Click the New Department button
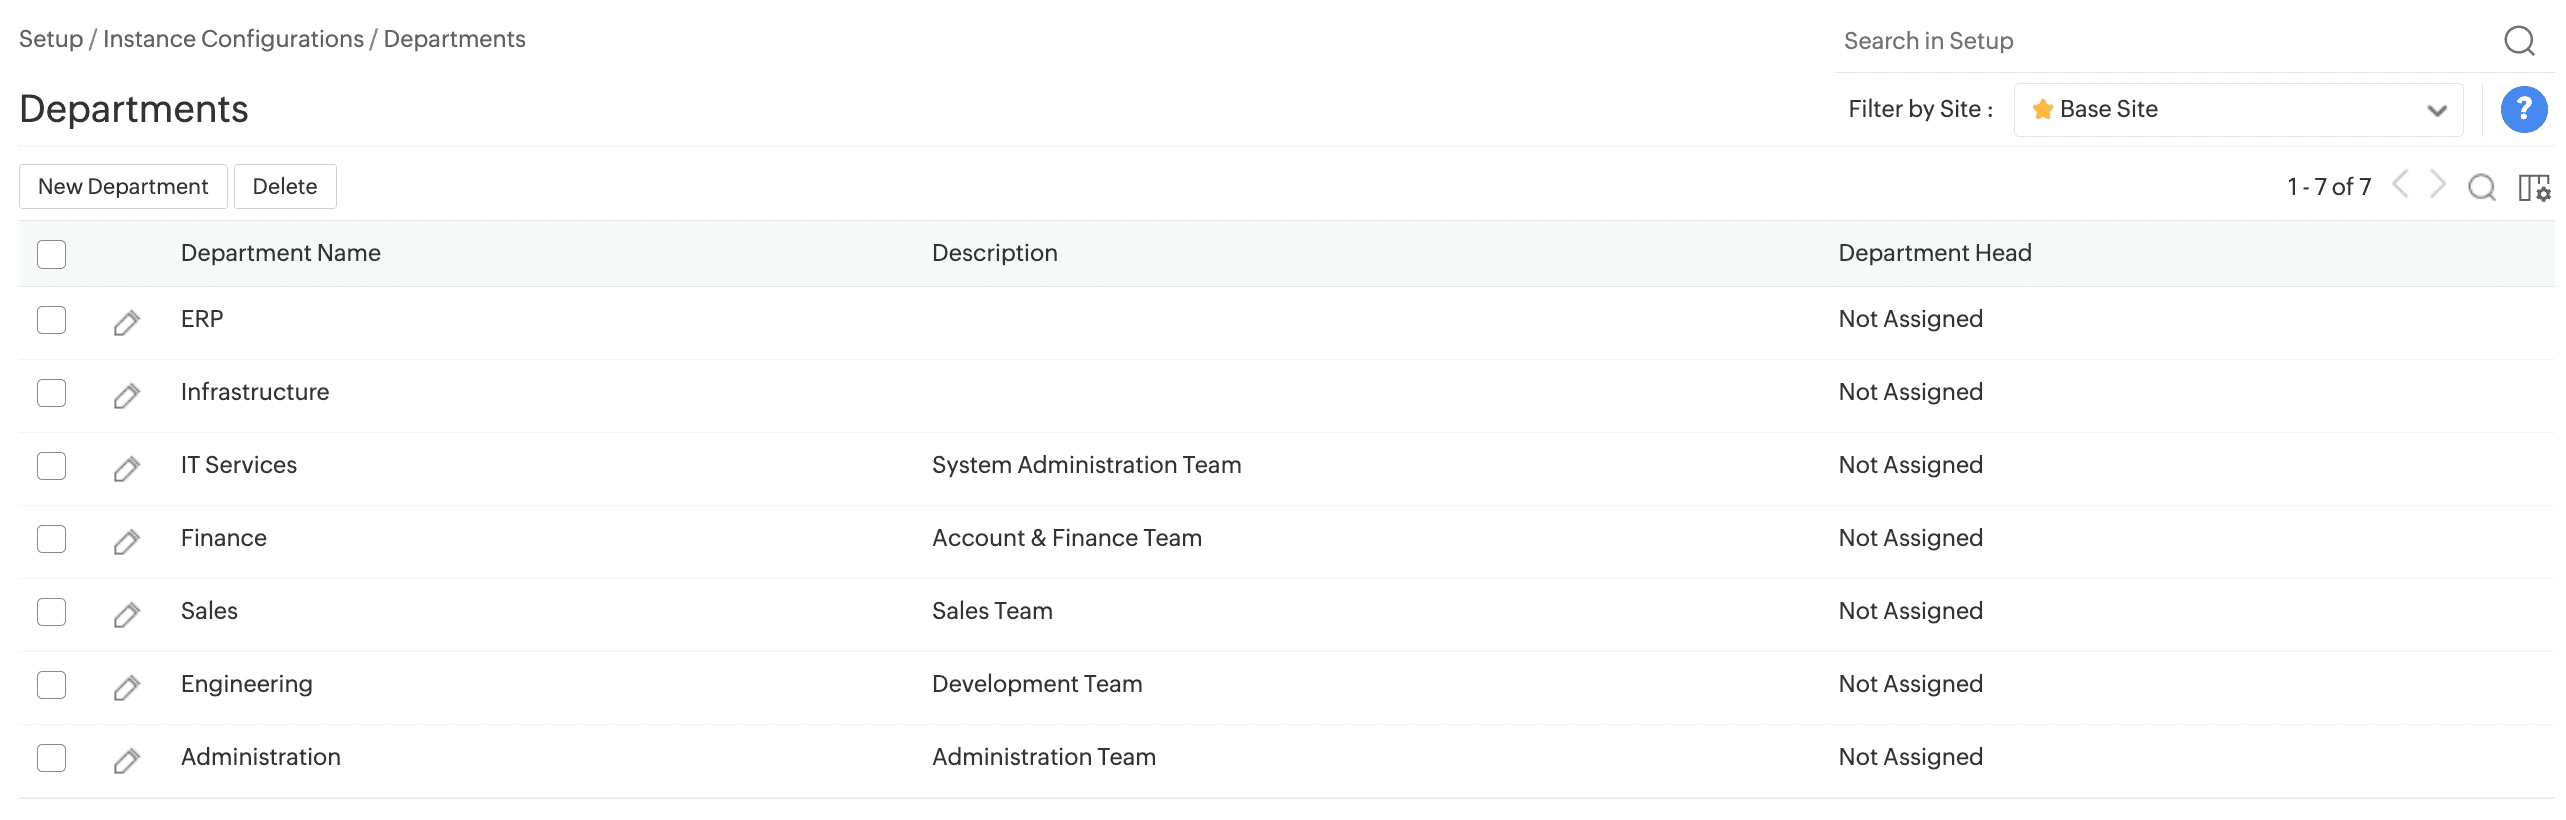This screenshot has width=2566, height=820. point(123,187)
